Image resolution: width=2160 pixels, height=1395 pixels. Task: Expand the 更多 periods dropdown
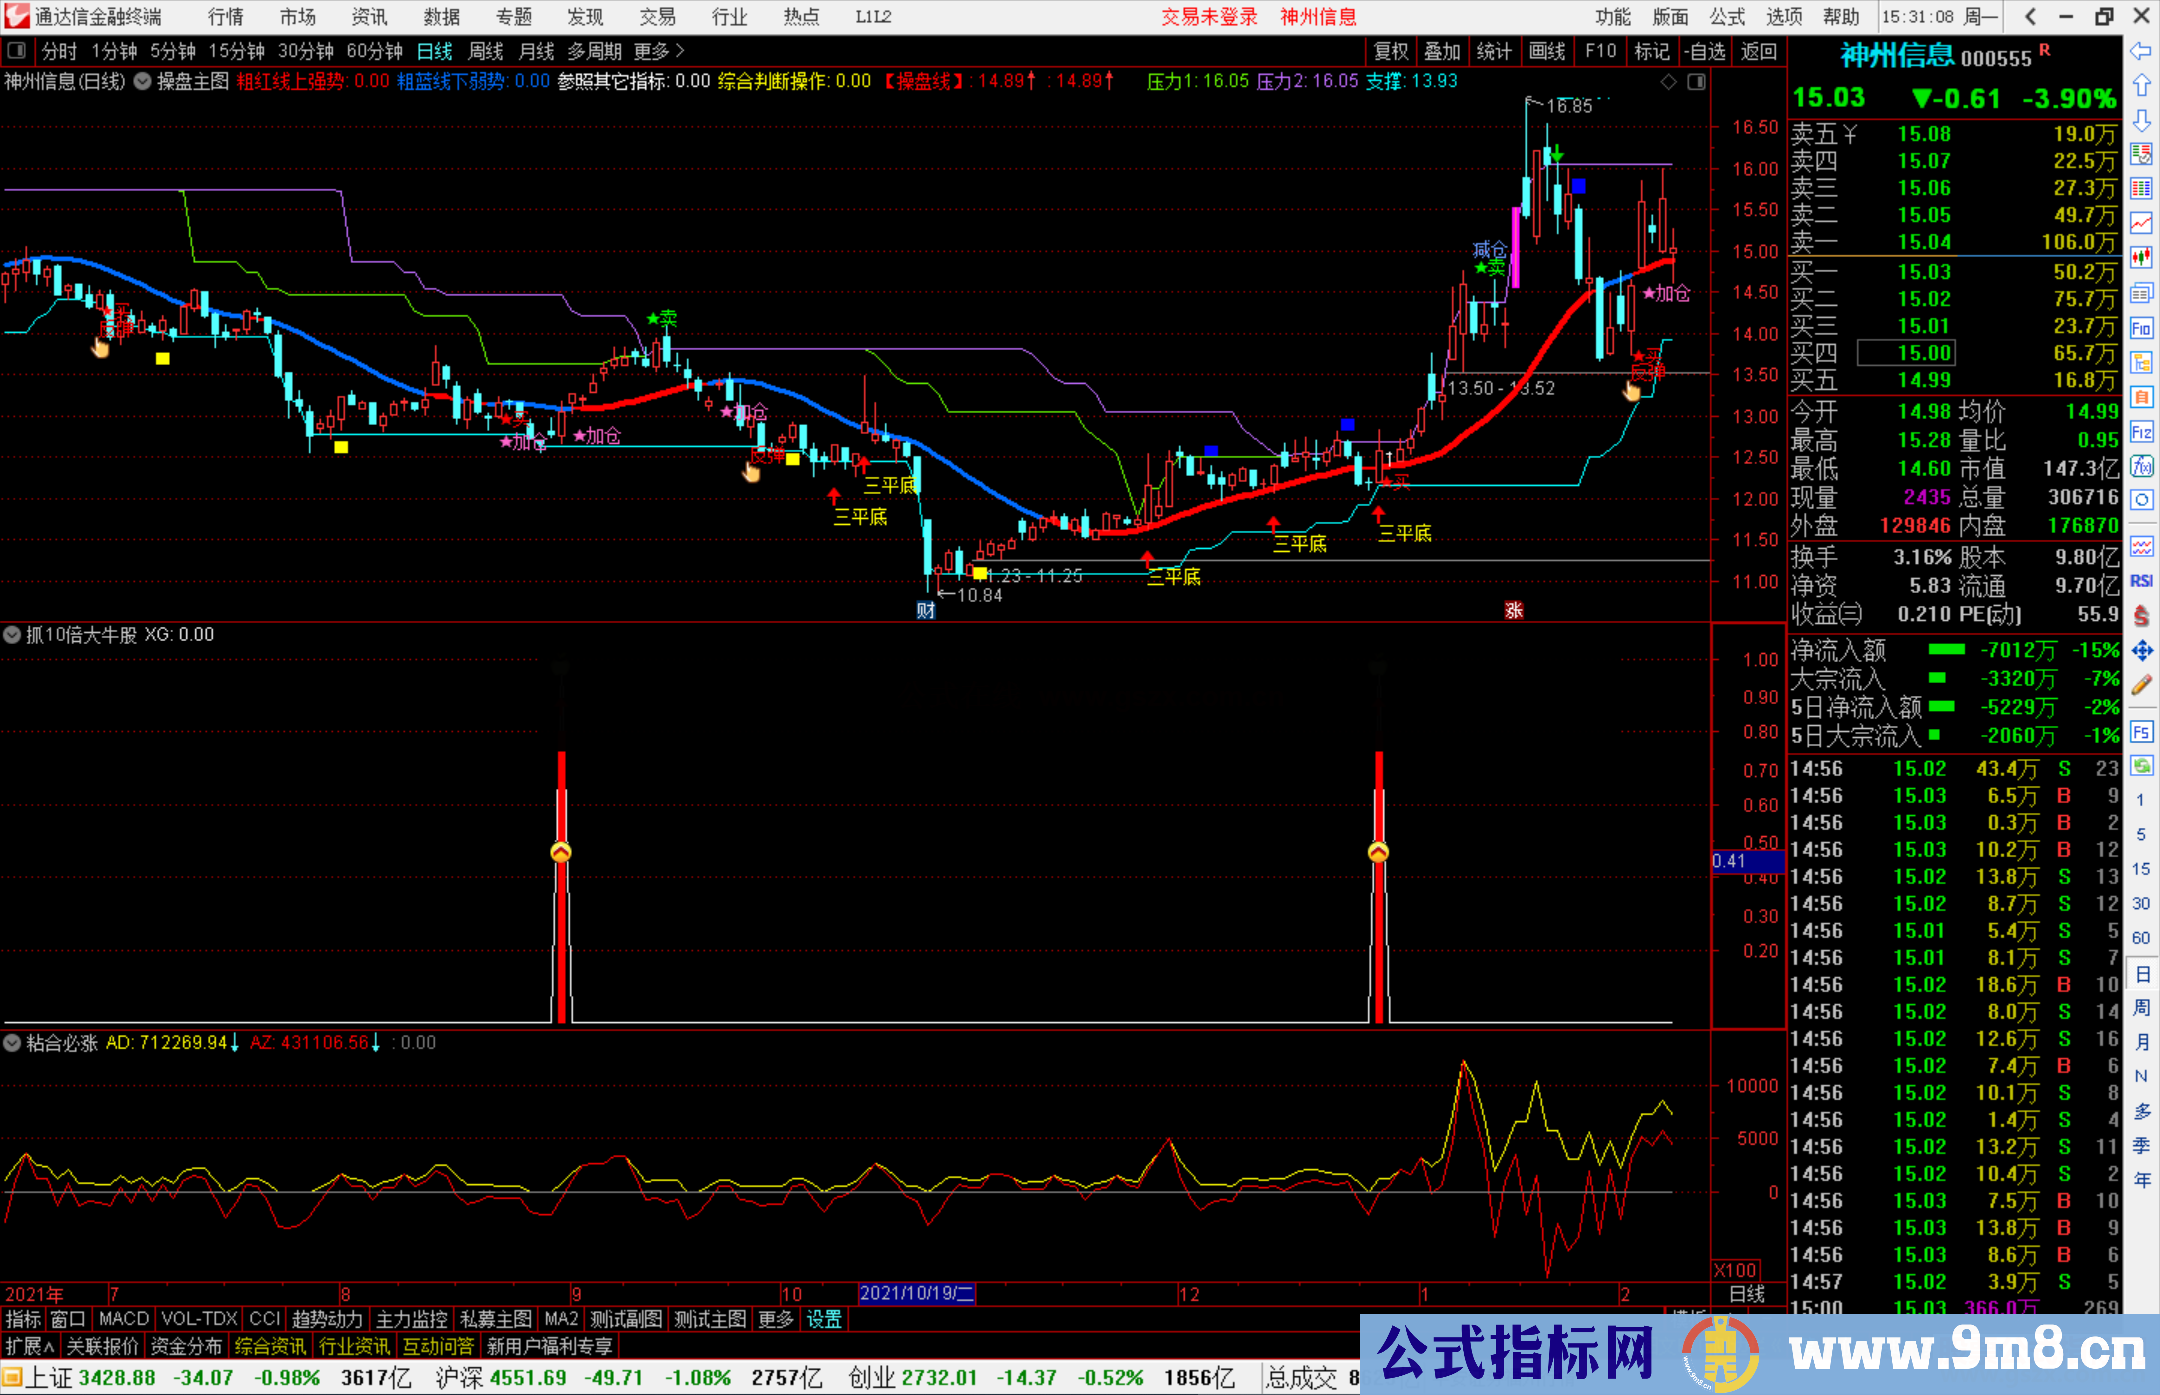pyautogui.click(x=659, y=51)
